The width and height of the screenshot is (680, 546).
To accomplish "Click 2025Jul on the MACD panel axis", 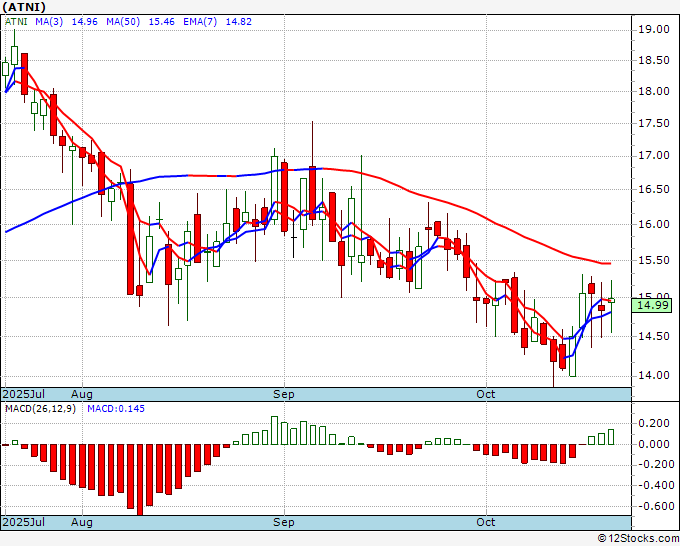I will tap(24, 522).
